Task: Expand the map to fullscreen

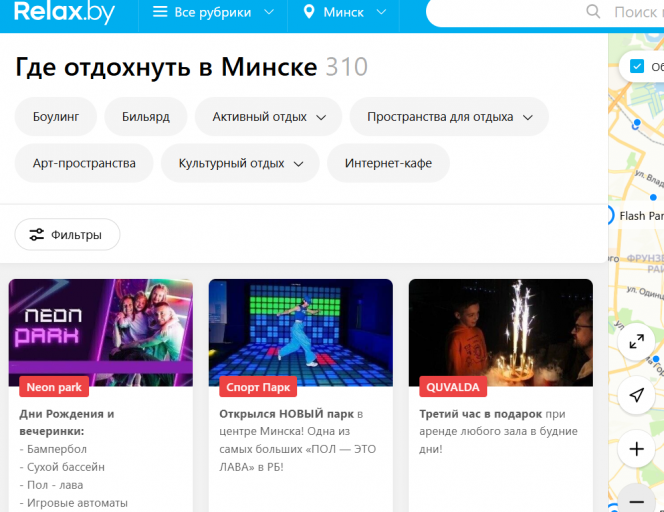Action: pyautogui.click(x=636, y=341)
